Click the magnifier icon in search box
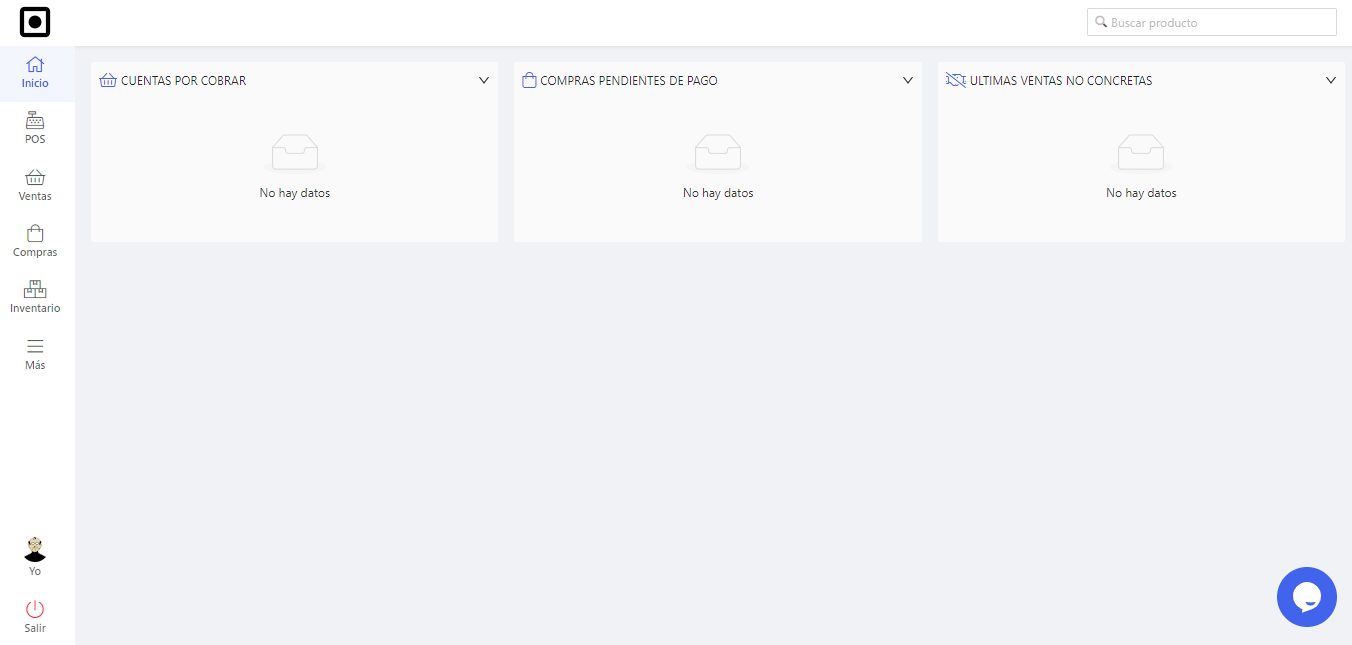Viewport: 1352px width, 645px height. (1101, 22)
